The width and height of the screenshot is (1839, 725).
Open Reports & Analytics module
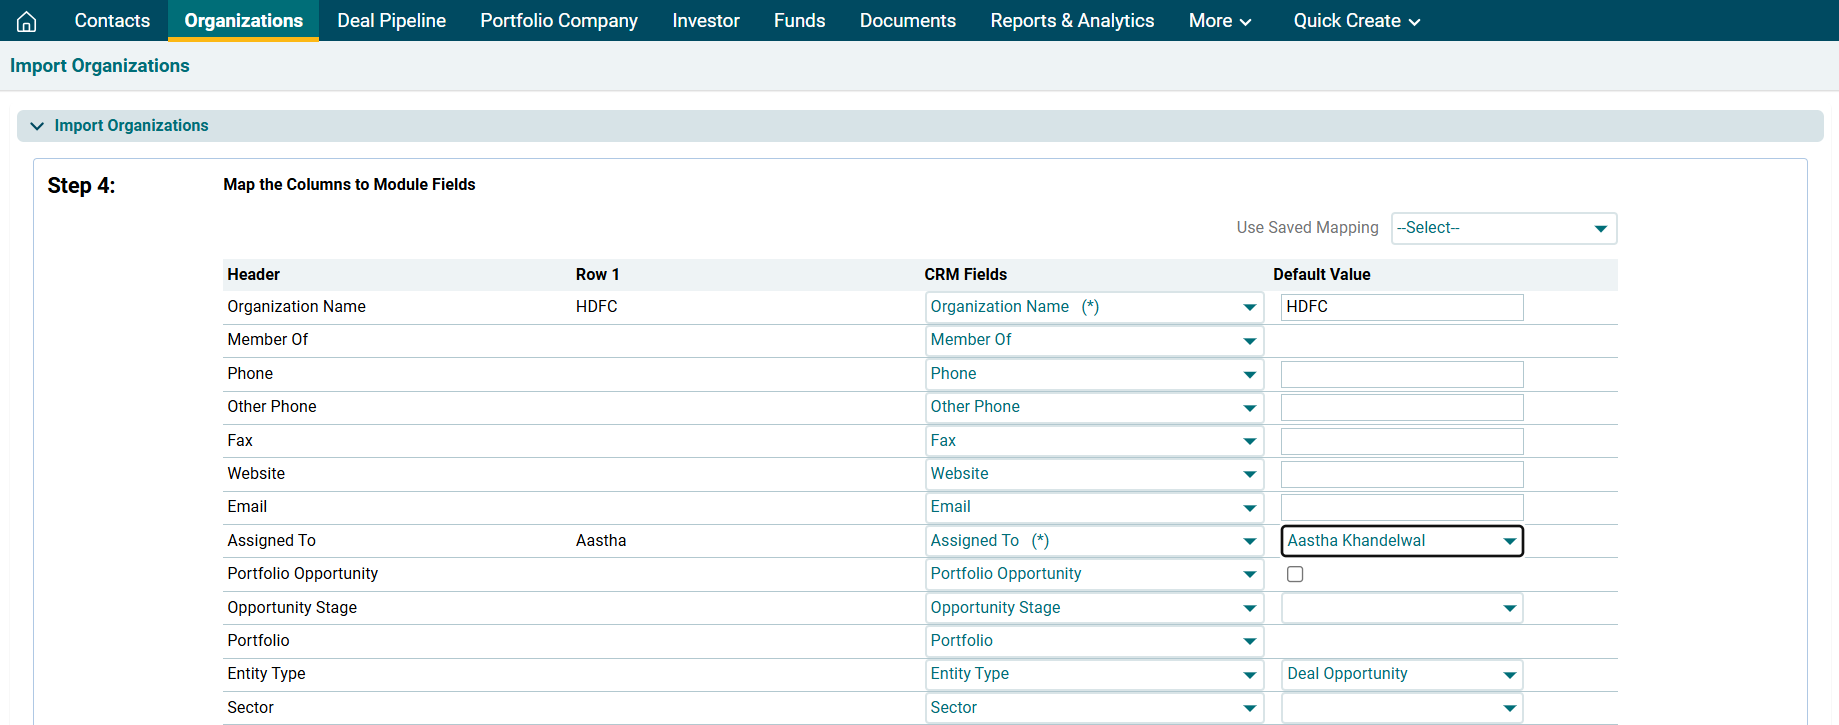click(1071, 21)
